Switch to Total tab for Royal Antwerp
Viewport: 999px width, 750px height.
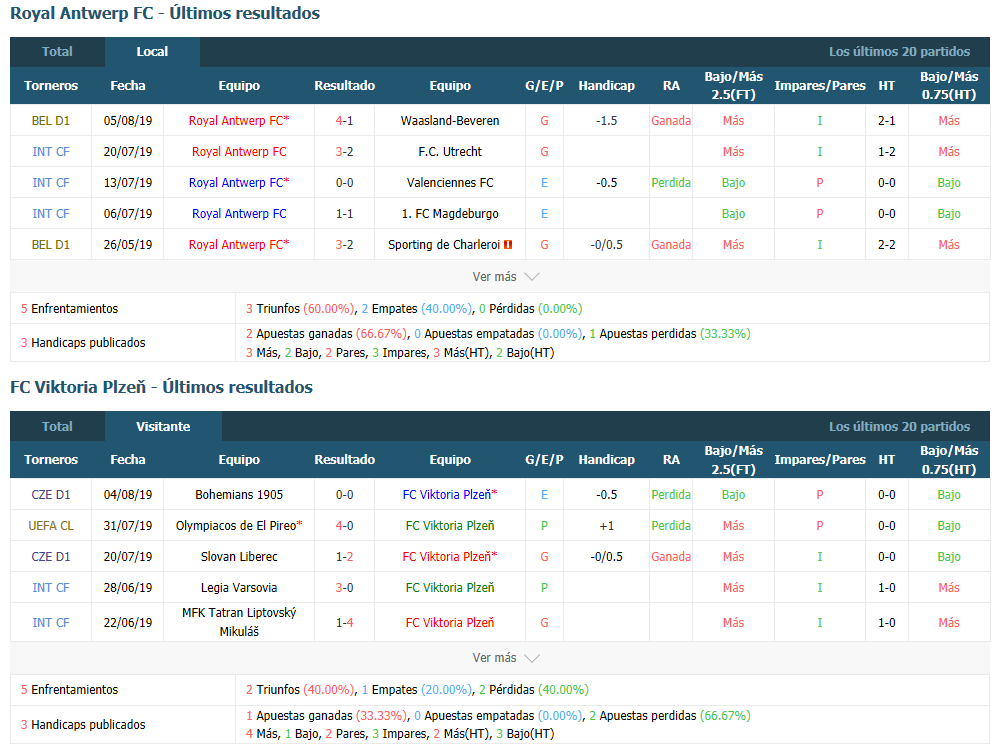pyautogui.click(x=57, y=52)
